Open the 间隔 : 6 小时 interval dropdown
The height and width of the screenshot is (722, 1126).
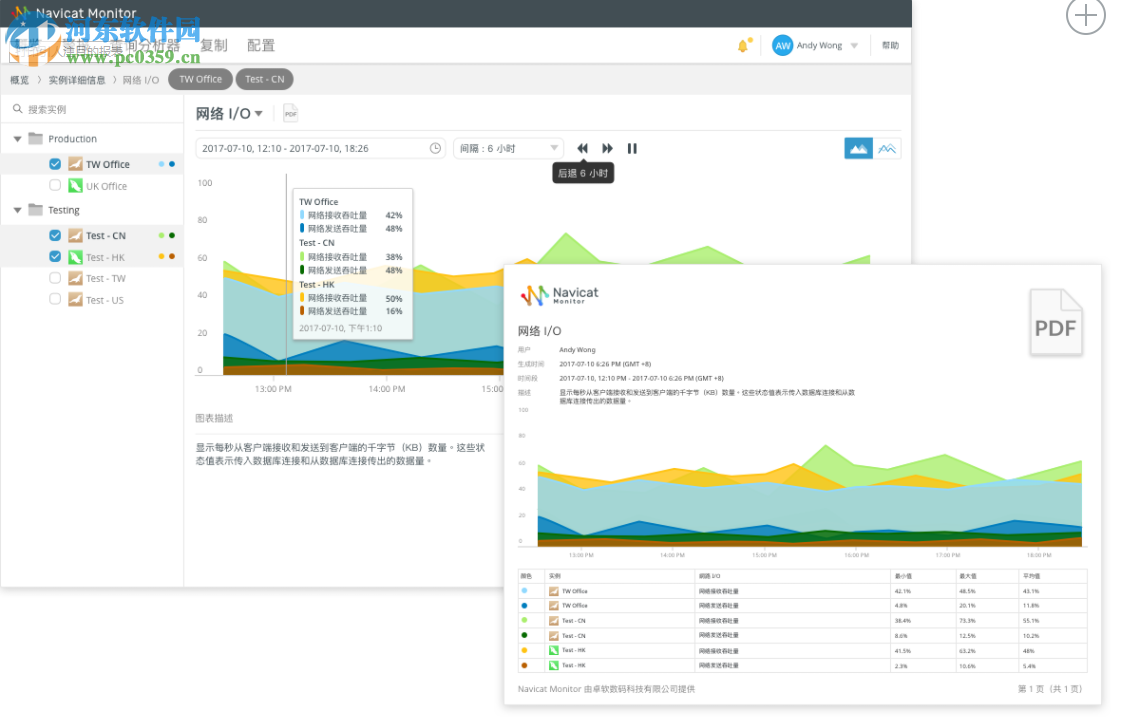pyautogui.click(x=507, y=148)
